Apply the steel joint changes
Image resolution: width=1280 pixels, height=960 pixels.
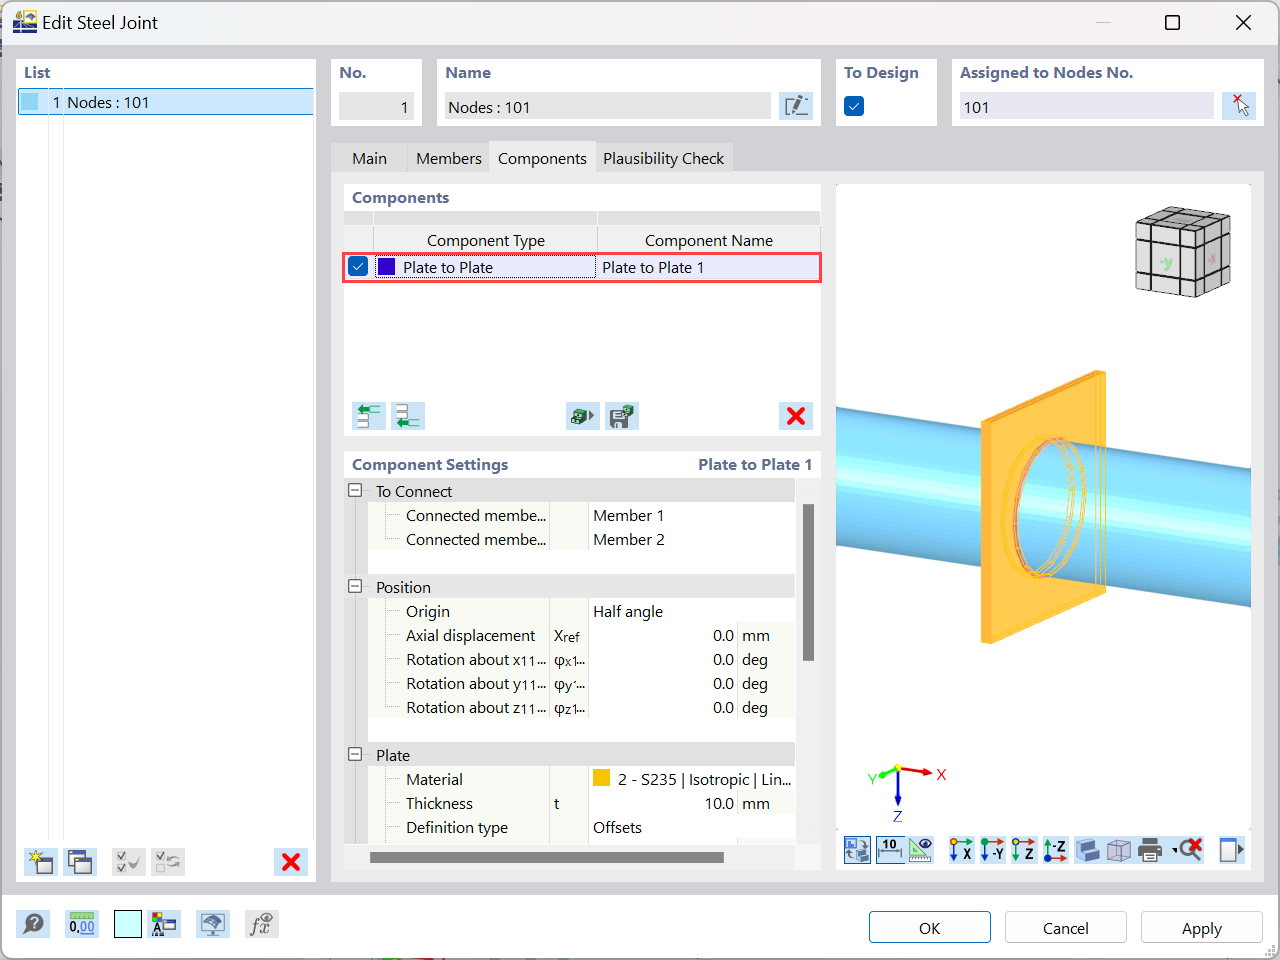[1201, 927]
